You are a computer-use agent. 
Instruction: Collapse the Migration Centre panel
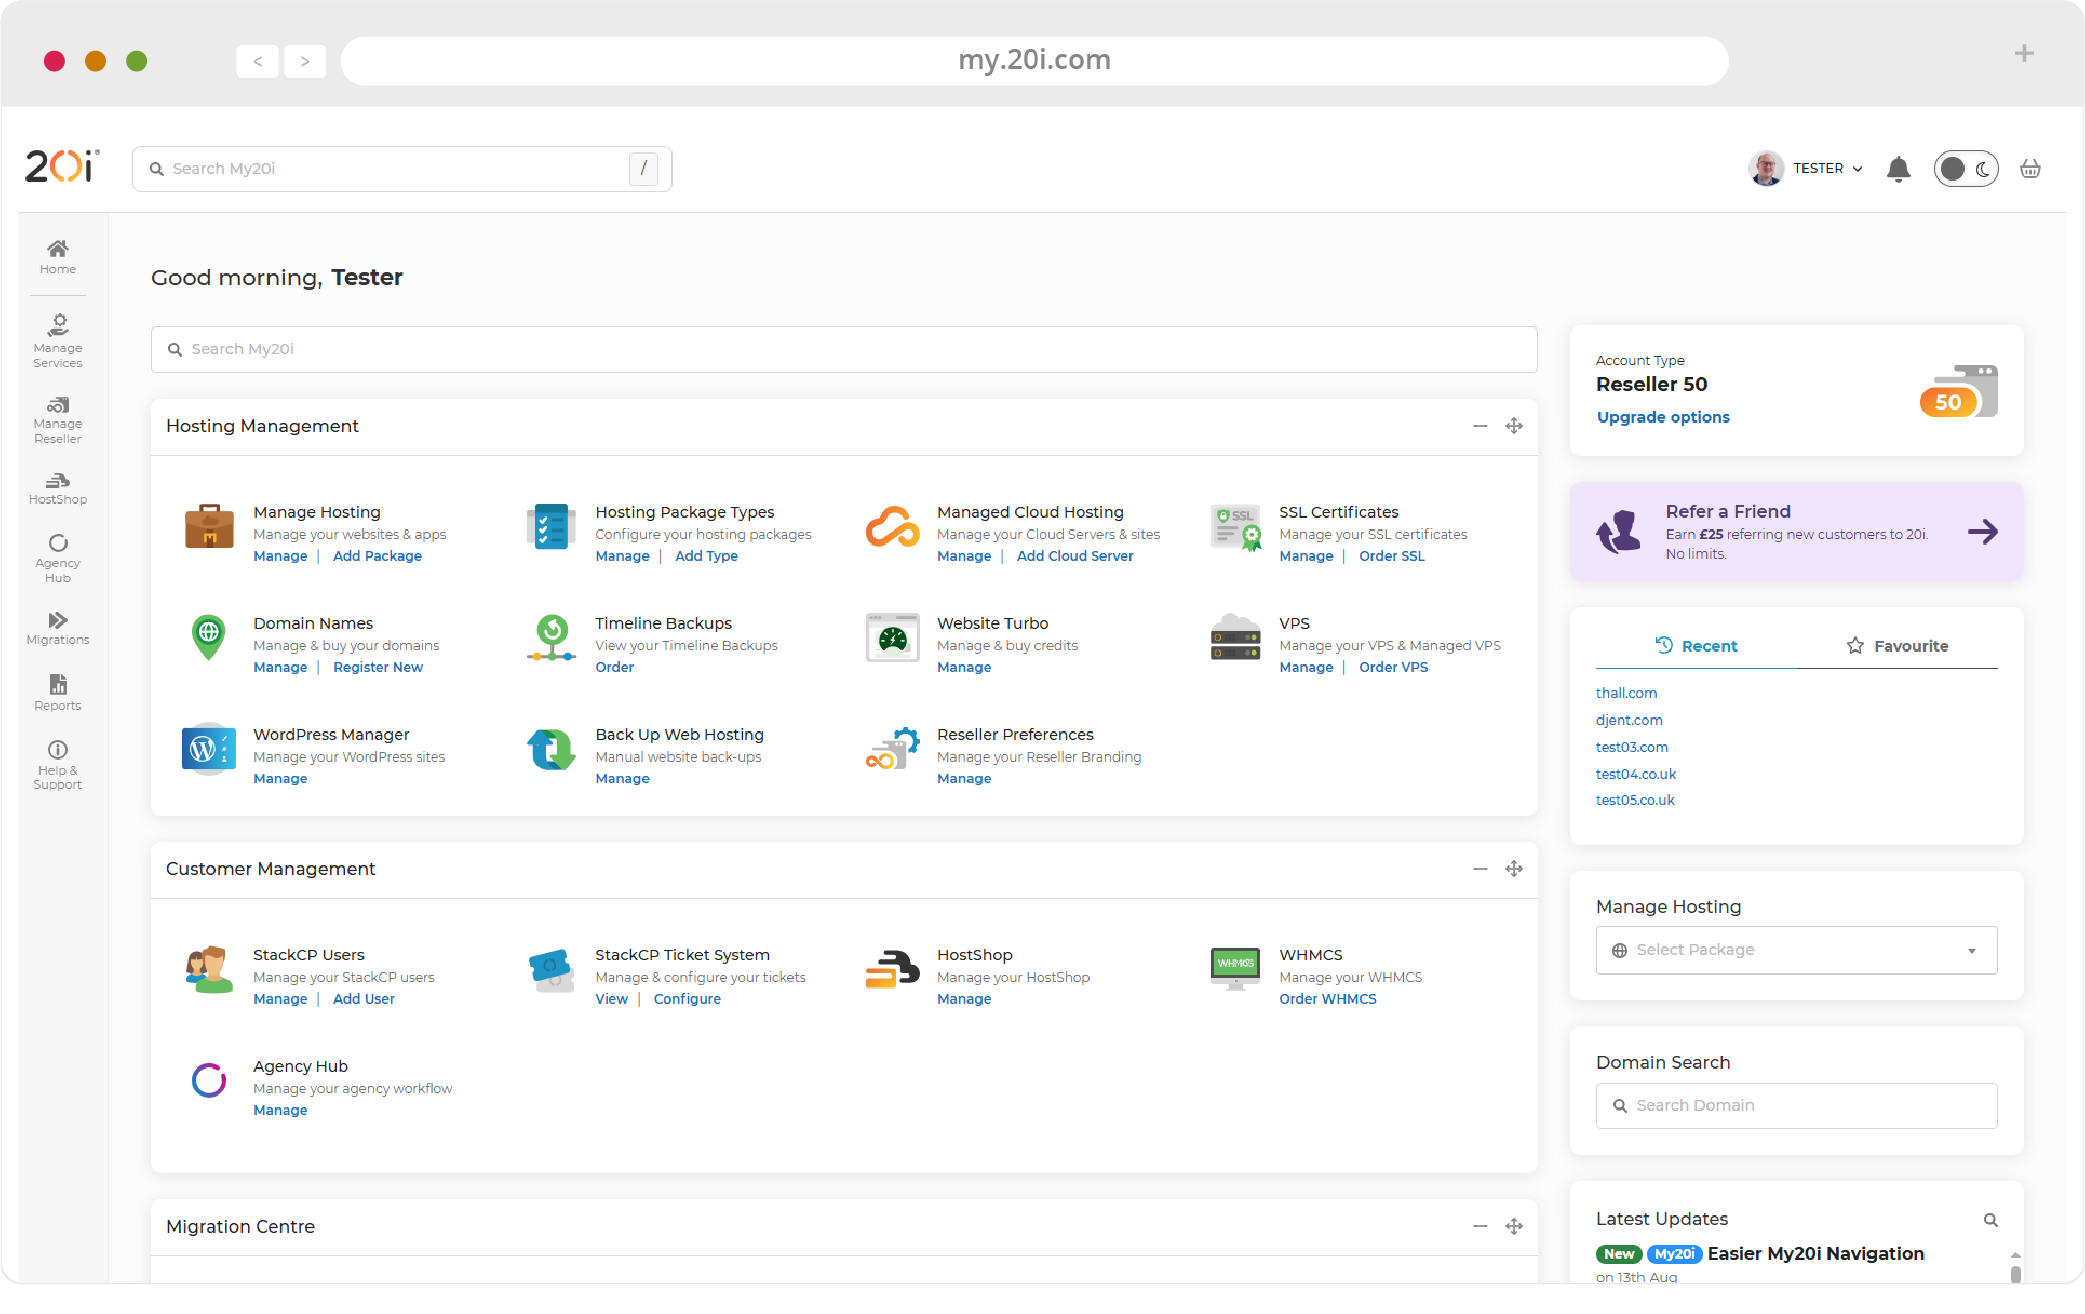(x=1480, y=1227)
